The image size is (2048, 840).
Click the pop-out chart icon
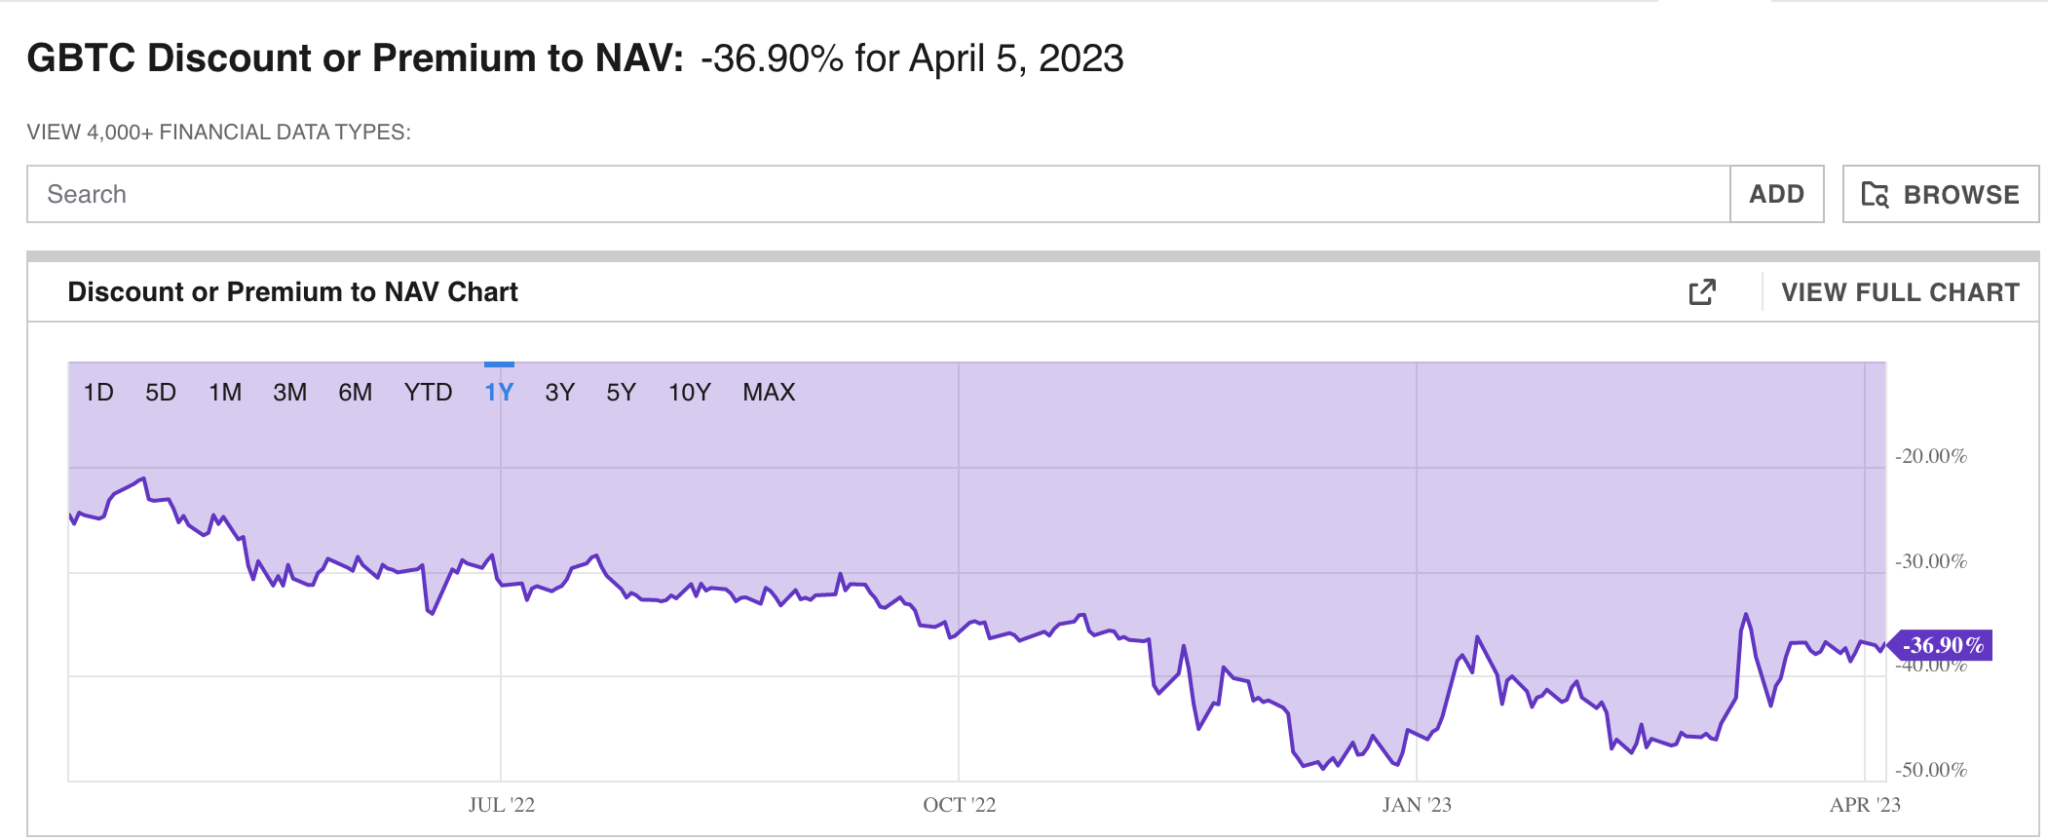pyautogui.click(x=1702, y=292)
